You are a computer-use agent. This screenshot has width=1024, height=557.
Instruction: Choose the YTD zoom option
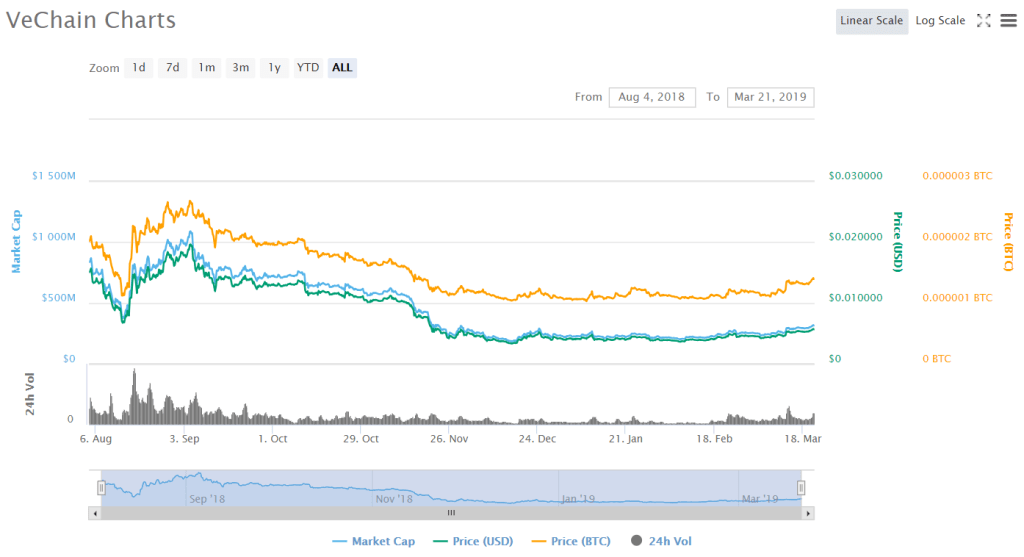pos(308,68)
